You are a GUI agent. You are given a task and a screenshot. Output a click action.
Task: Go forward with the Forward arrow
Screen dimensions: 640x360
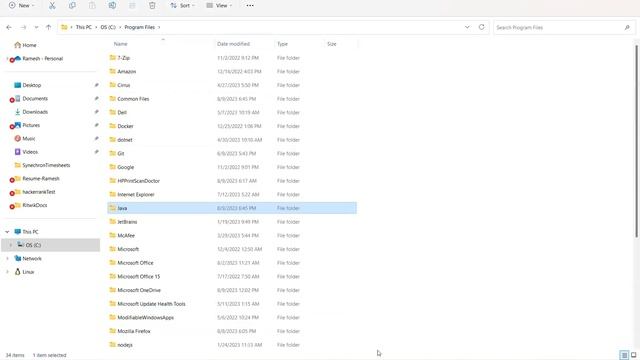(23, 27)
